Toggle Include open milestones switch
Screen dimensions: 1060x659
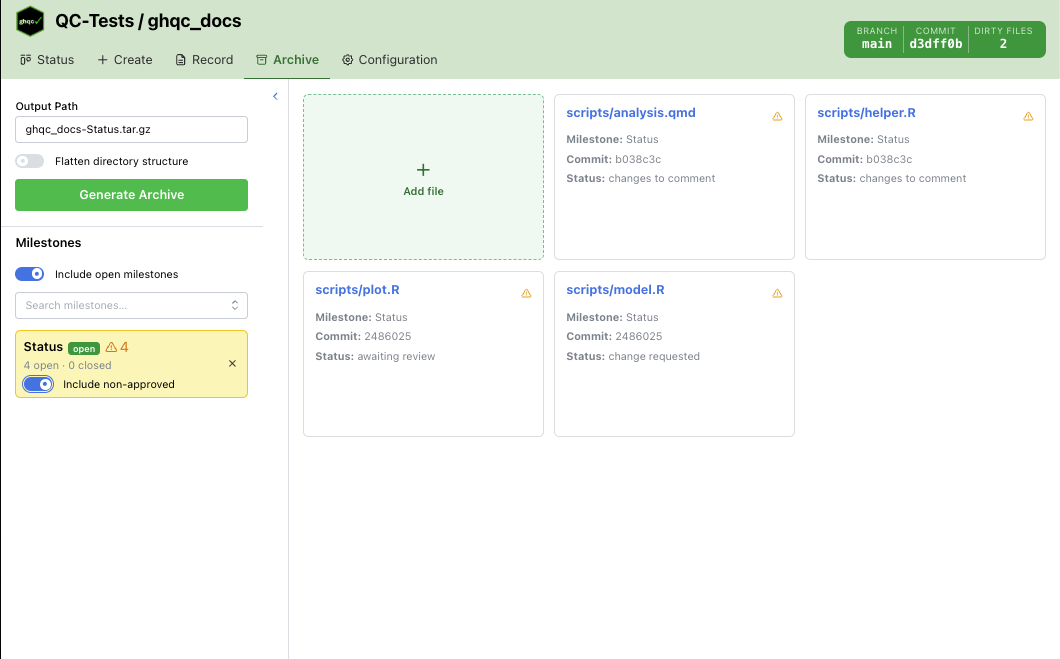(x=30, y=274)
